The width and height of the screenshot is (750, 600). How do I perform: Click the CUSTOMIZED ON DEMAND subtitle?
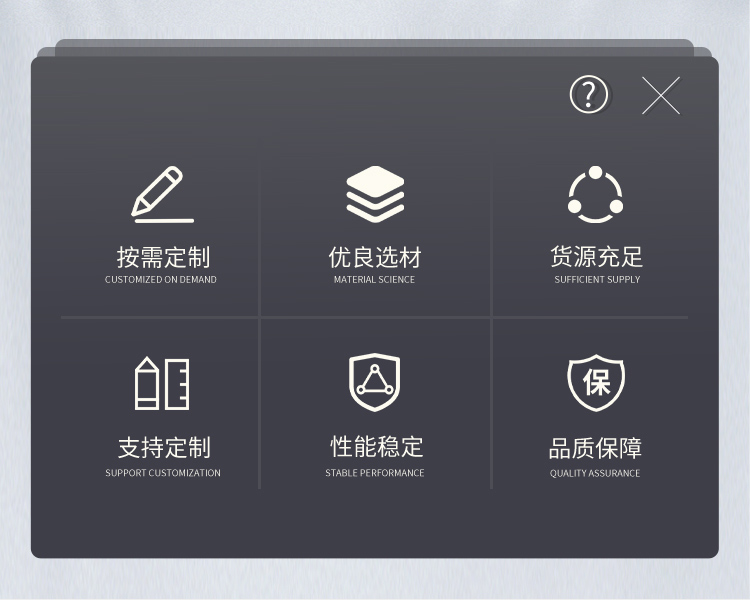[x=161, y=279]
